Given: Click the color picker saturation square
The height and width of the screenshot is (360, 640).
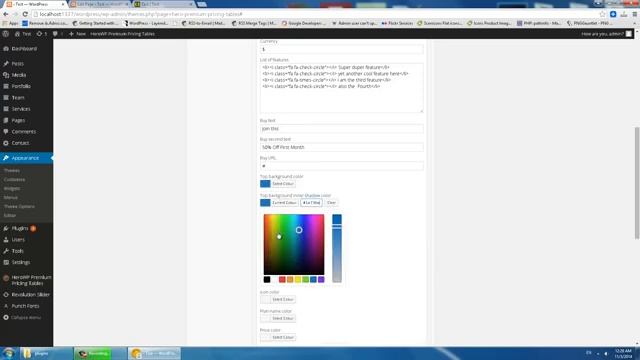Looking at the screenshot, I should point(294,244).
